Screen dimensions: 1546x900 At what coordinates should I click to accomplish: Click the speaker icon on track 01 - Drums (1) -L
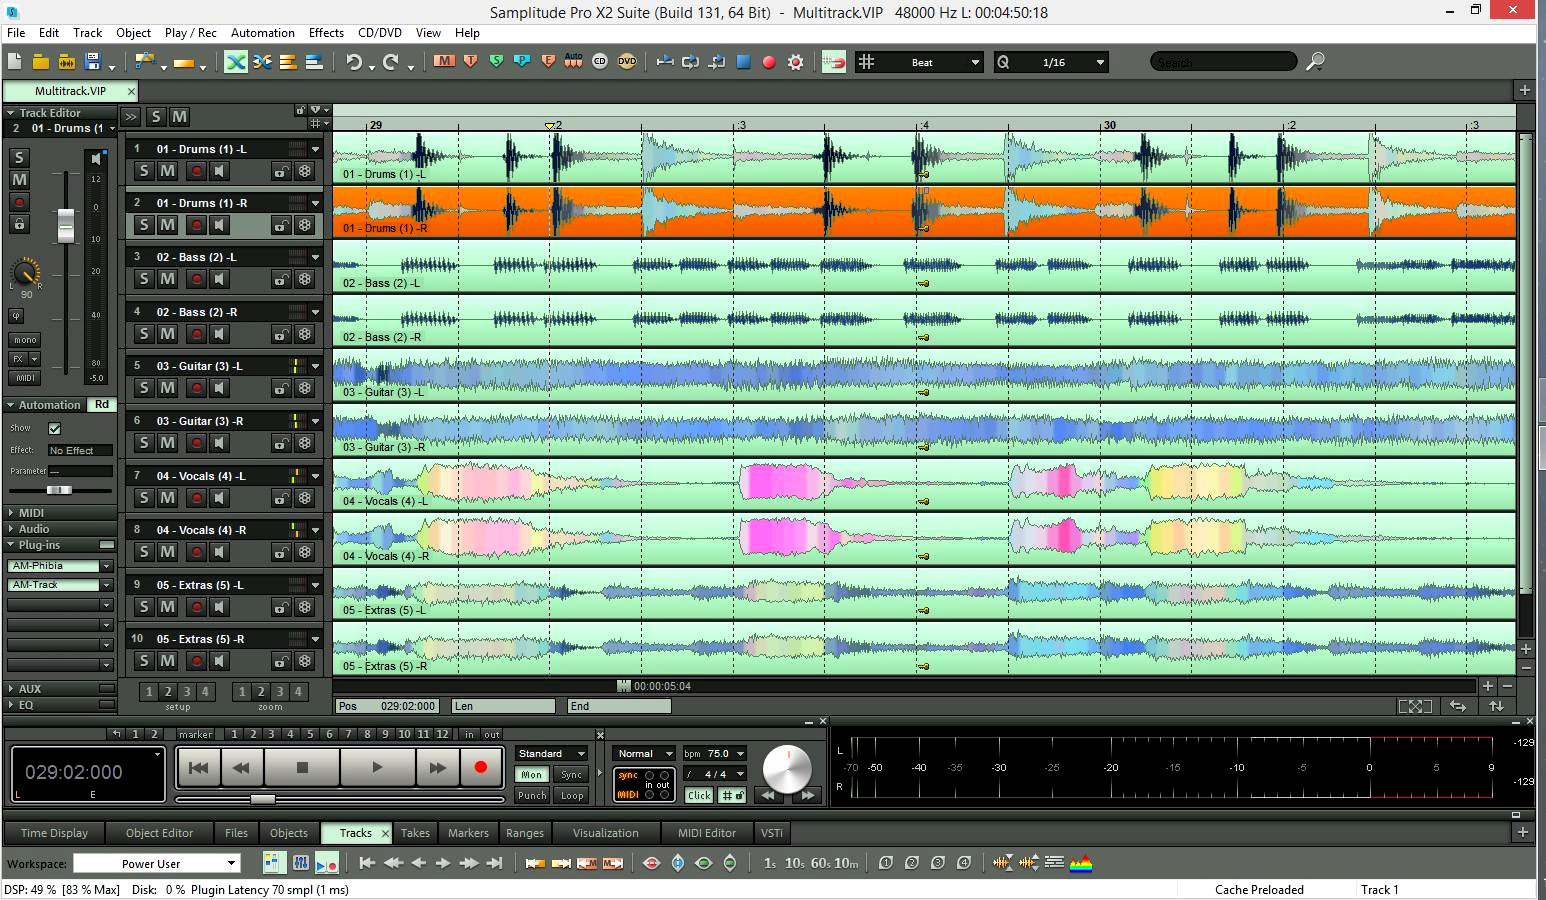coord(220,171)
